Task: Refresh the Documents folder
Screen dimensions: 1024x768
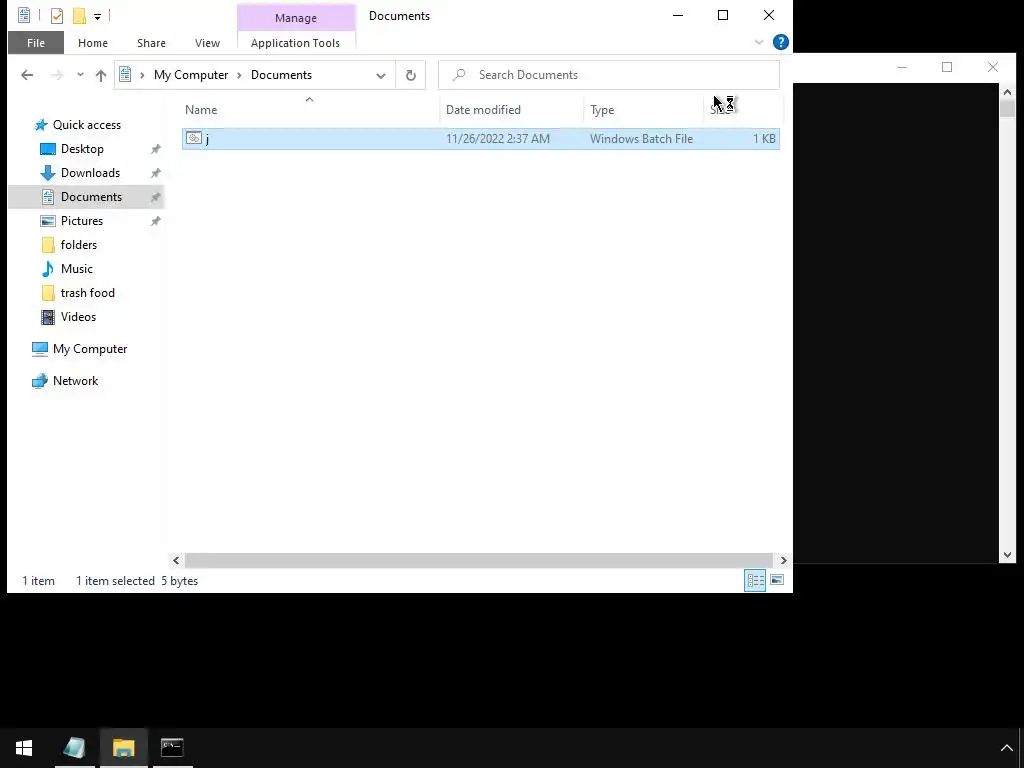Action: (411, 75)
